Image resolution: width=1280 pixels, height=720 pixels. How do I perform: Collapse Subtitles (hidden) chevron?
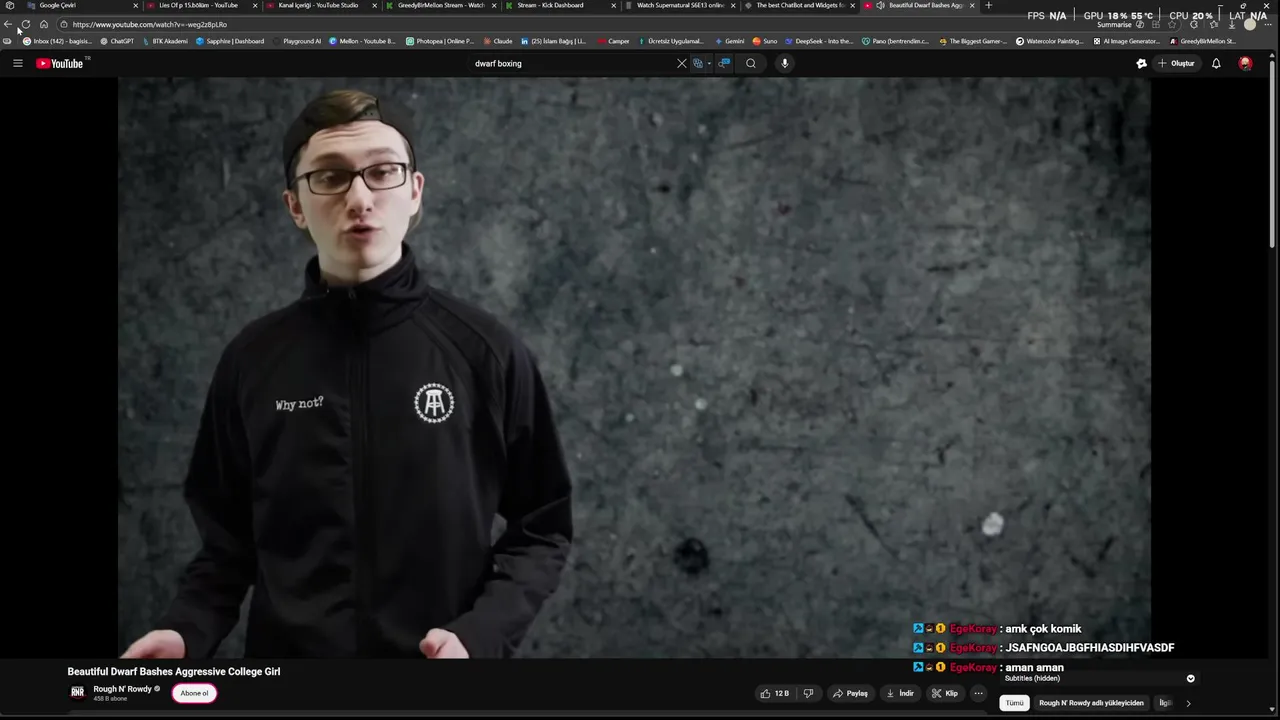1190,678
